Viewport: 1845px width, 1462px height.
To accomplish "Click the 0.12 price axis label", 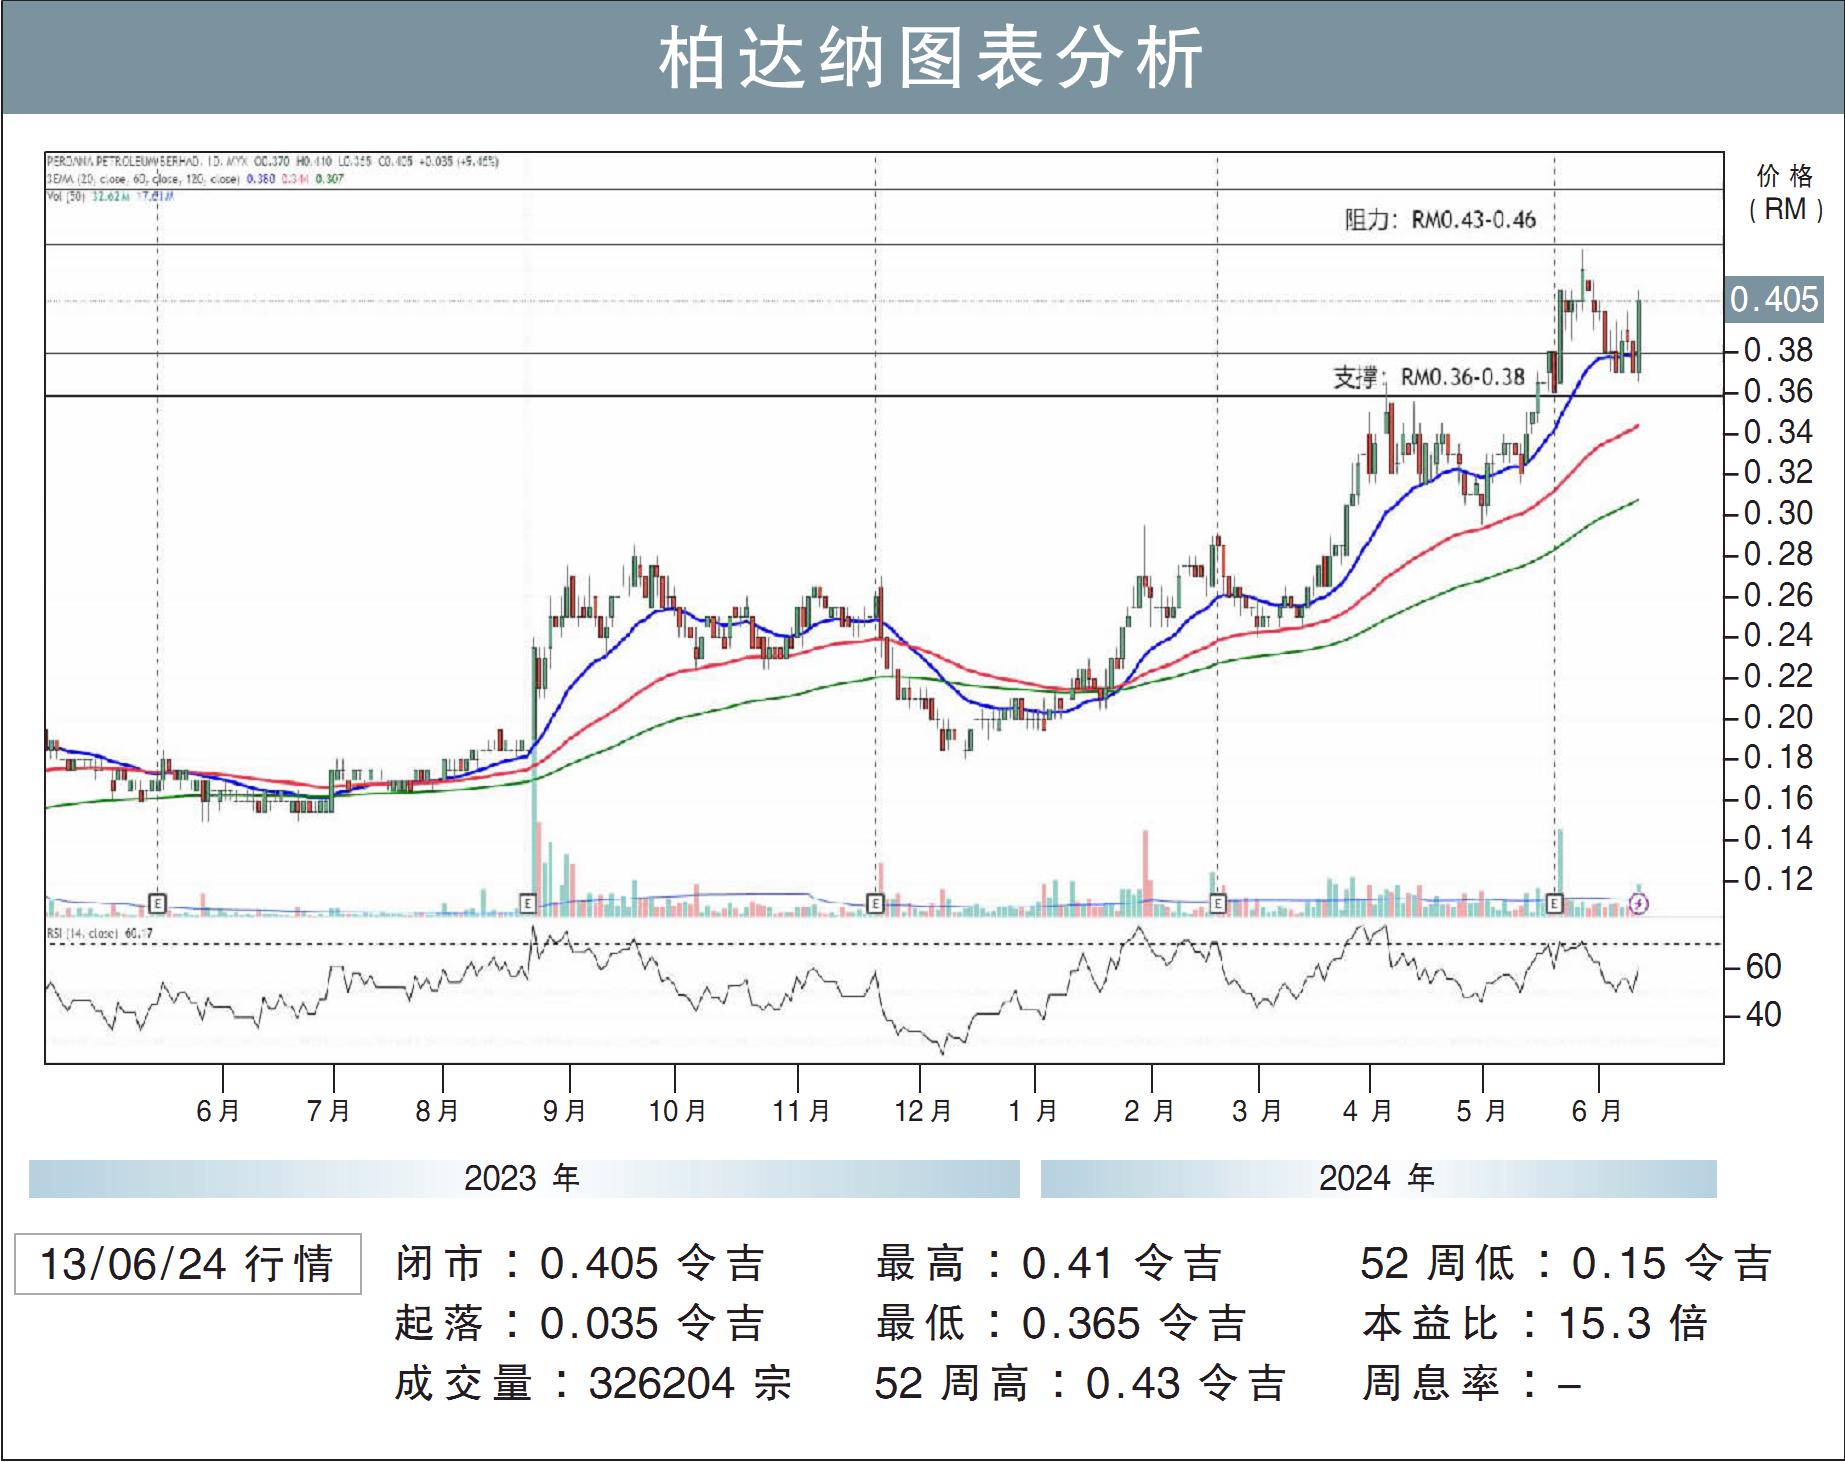I will pyautogui.click(x=1778, y=879).
